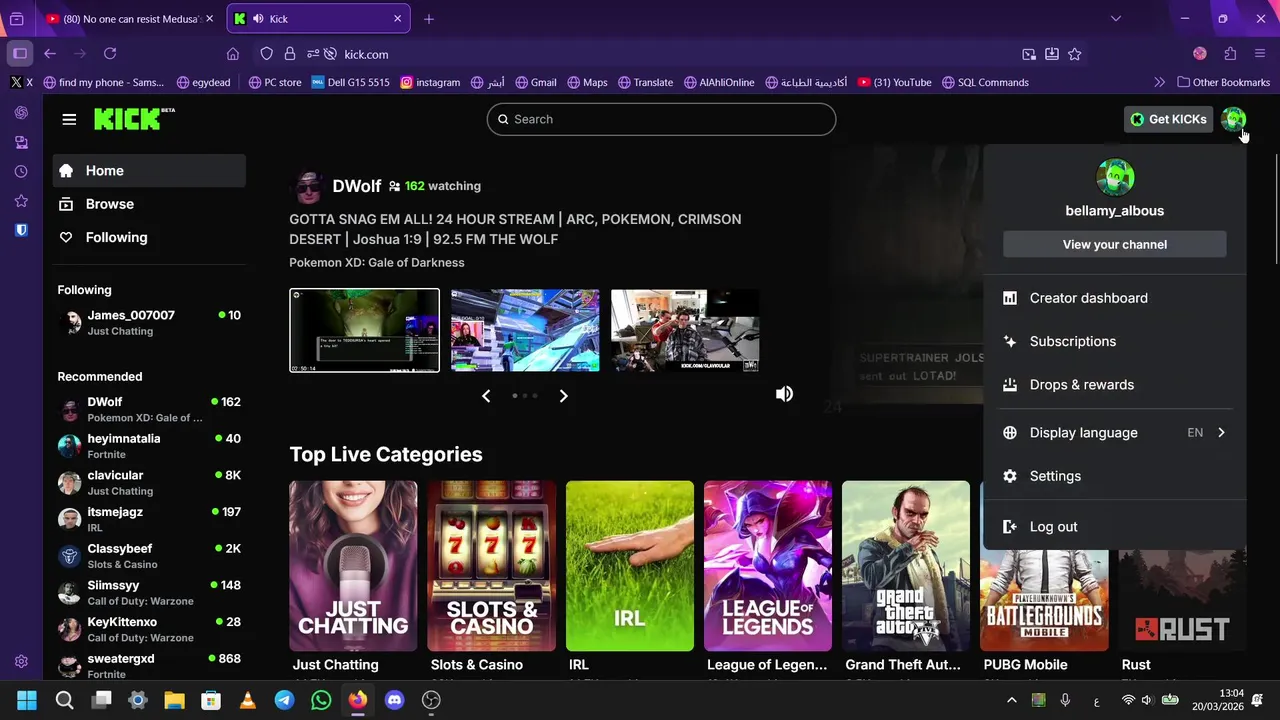Image resolution: width=1280 pixels, height=720 pixels.
Task: Open itsmejagz recommended channel
Action: tap(149, 519)
